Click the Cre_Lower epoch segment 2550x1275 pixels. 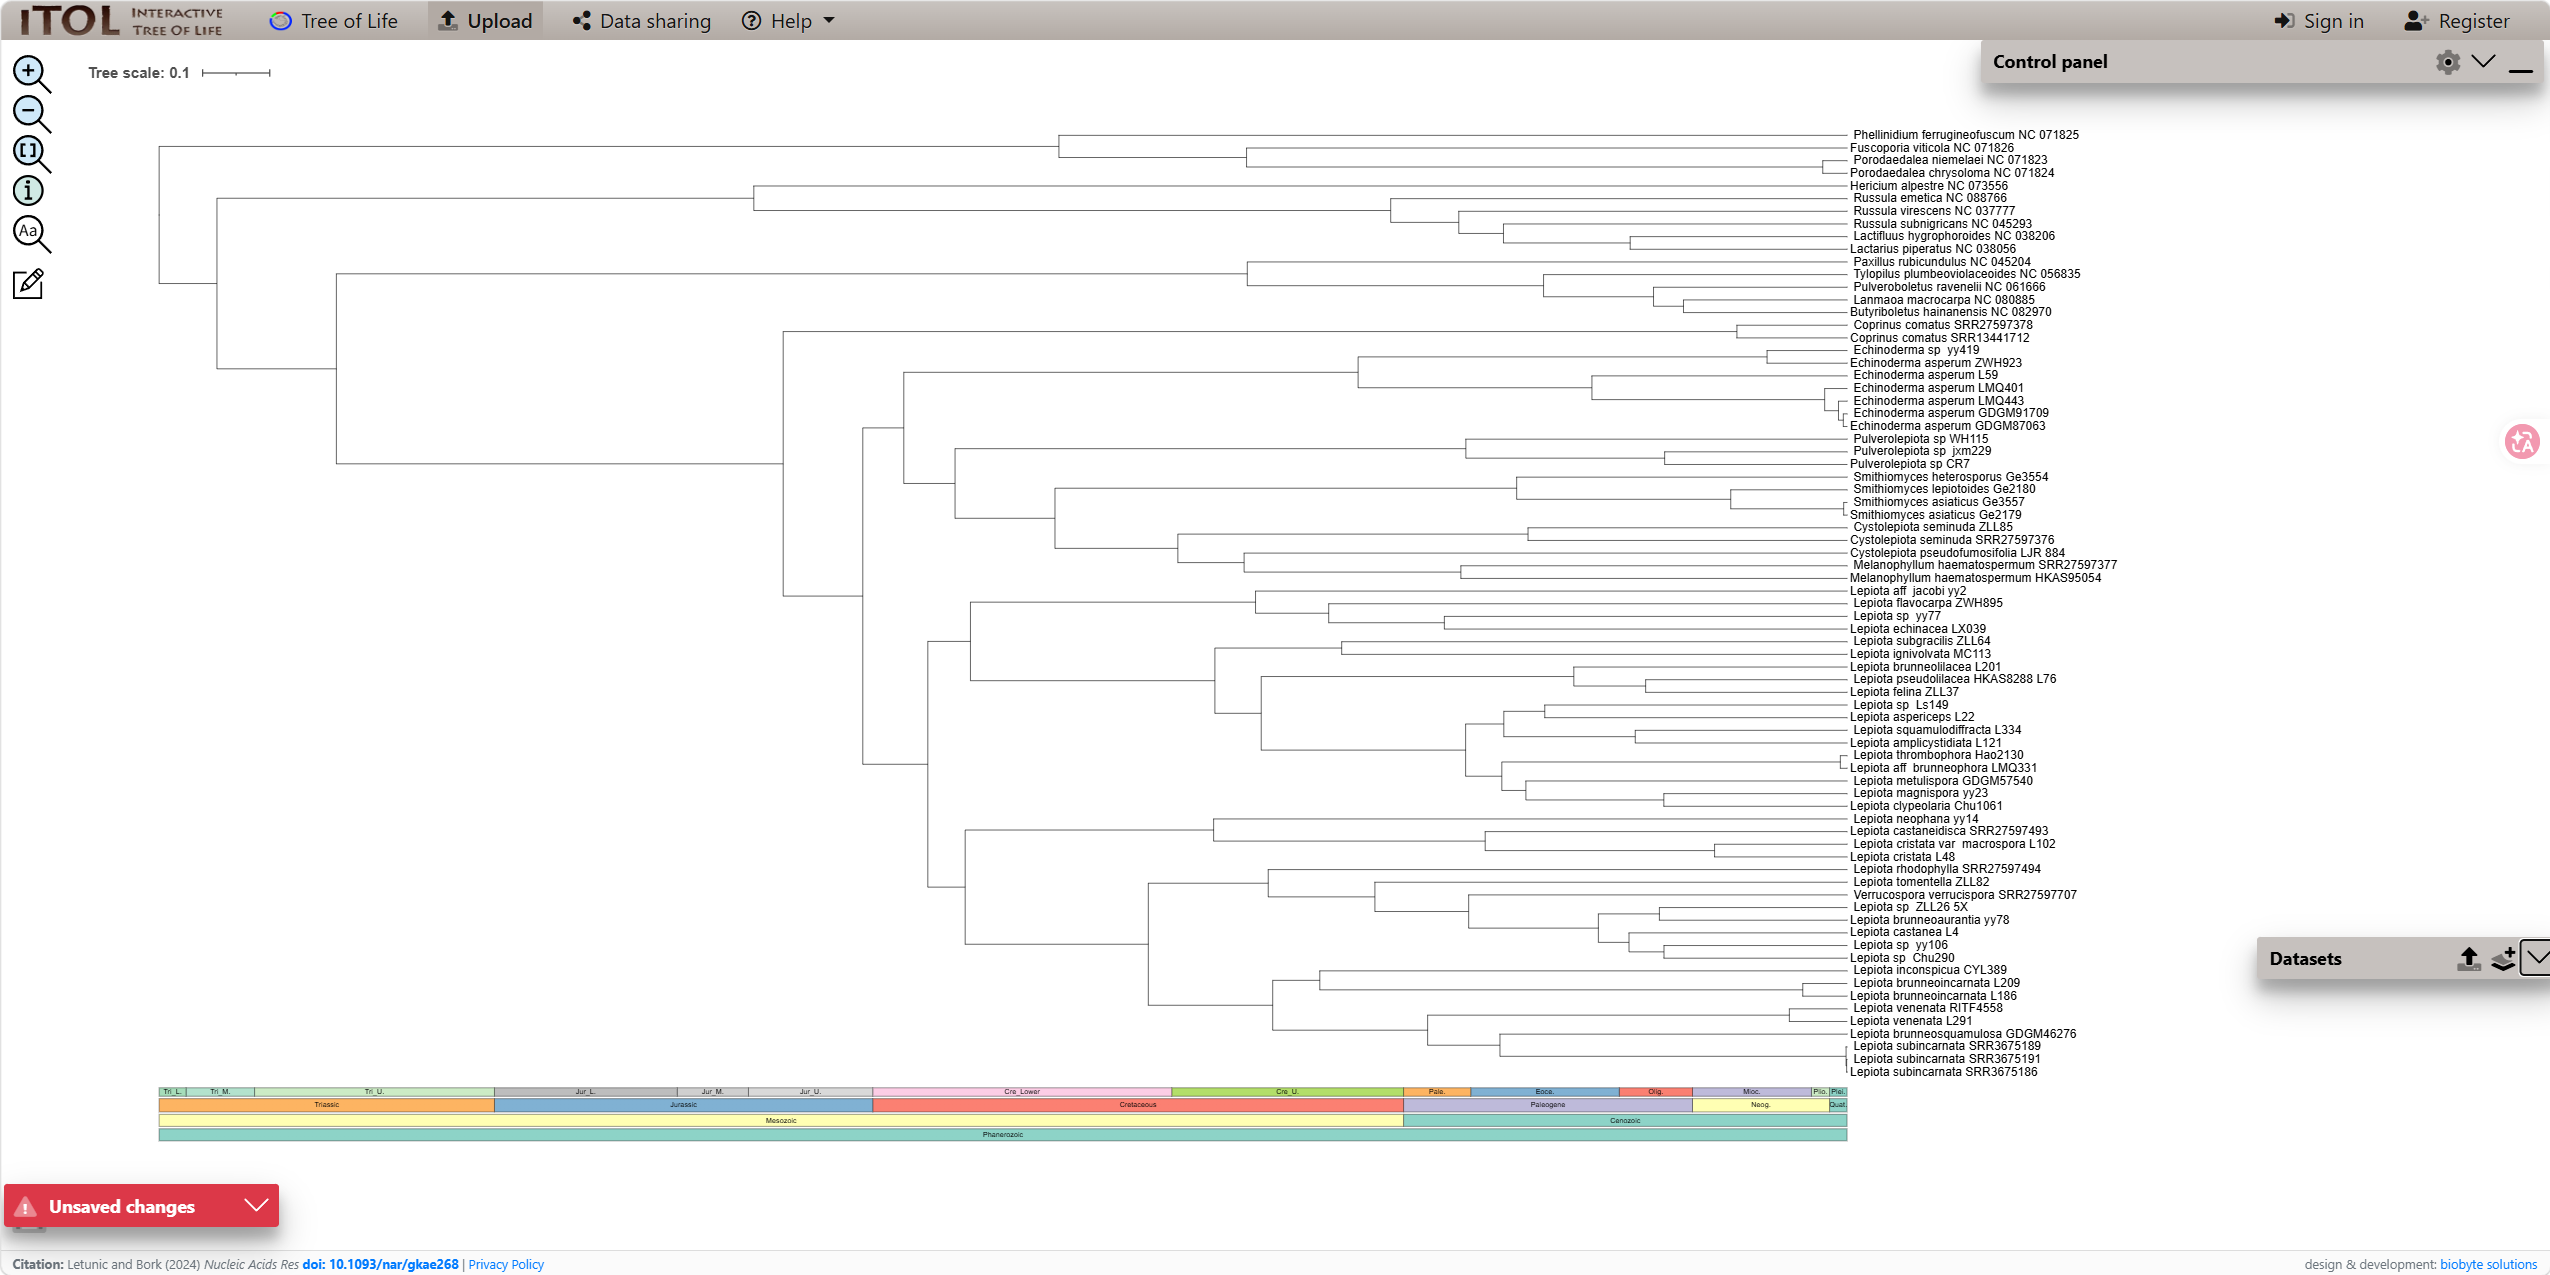point(1022,1092)
